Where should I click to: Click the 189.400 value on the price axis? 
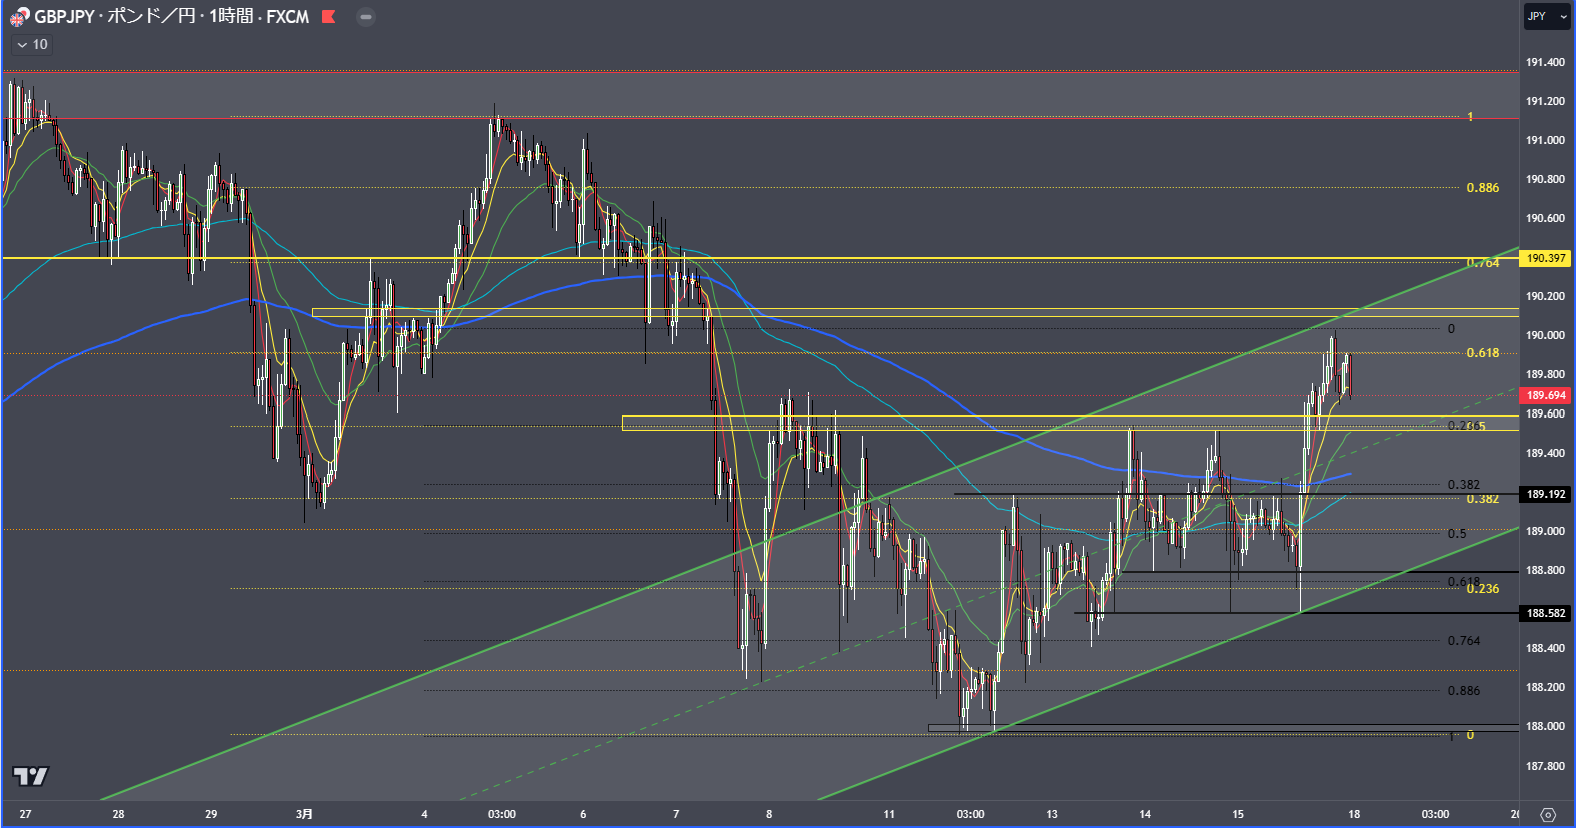coord(1545,453)
